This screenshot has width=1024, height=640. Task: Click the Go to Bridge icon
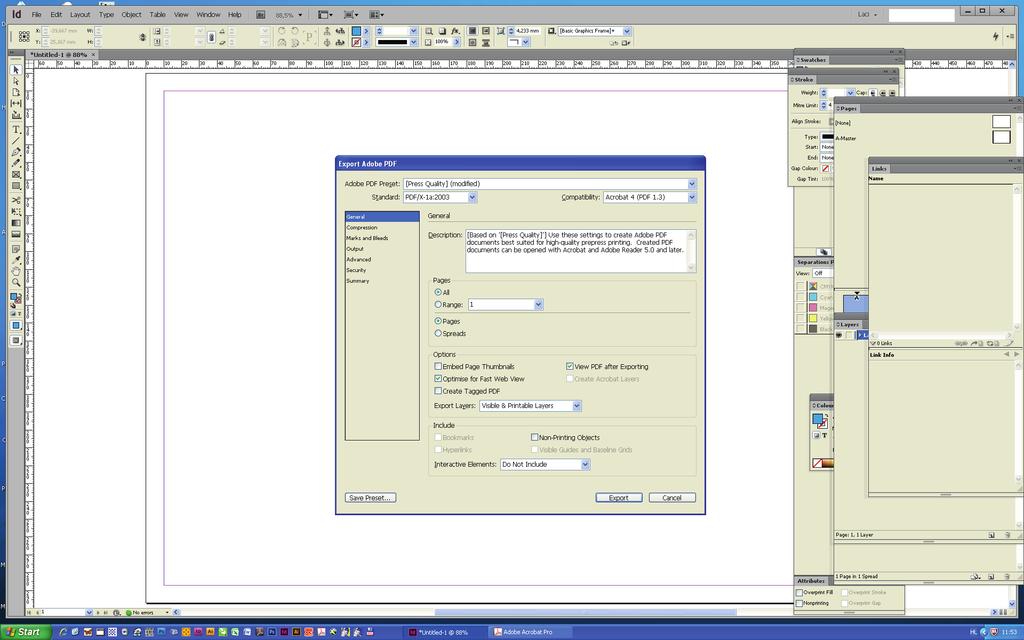(261, 14)
